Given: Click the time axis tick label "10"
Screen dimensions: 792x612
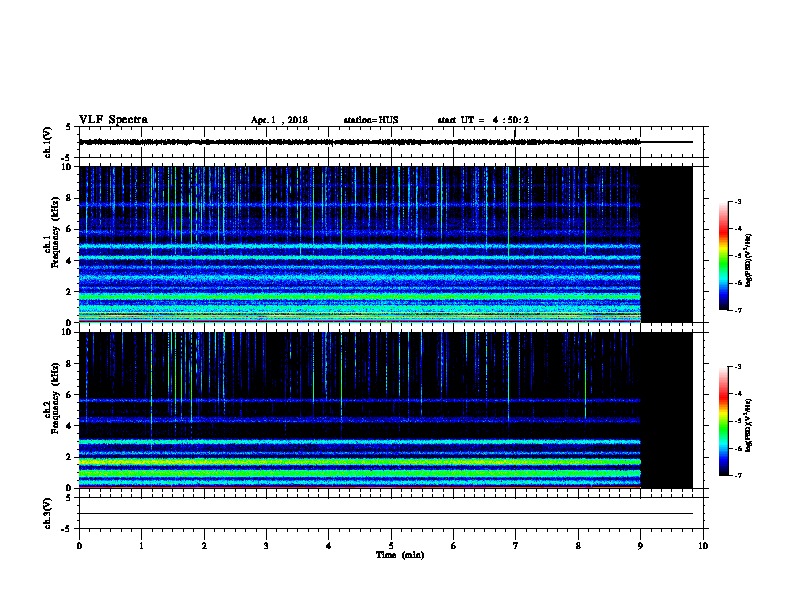Looking at the screenshot, I should [x=703, y=546].
